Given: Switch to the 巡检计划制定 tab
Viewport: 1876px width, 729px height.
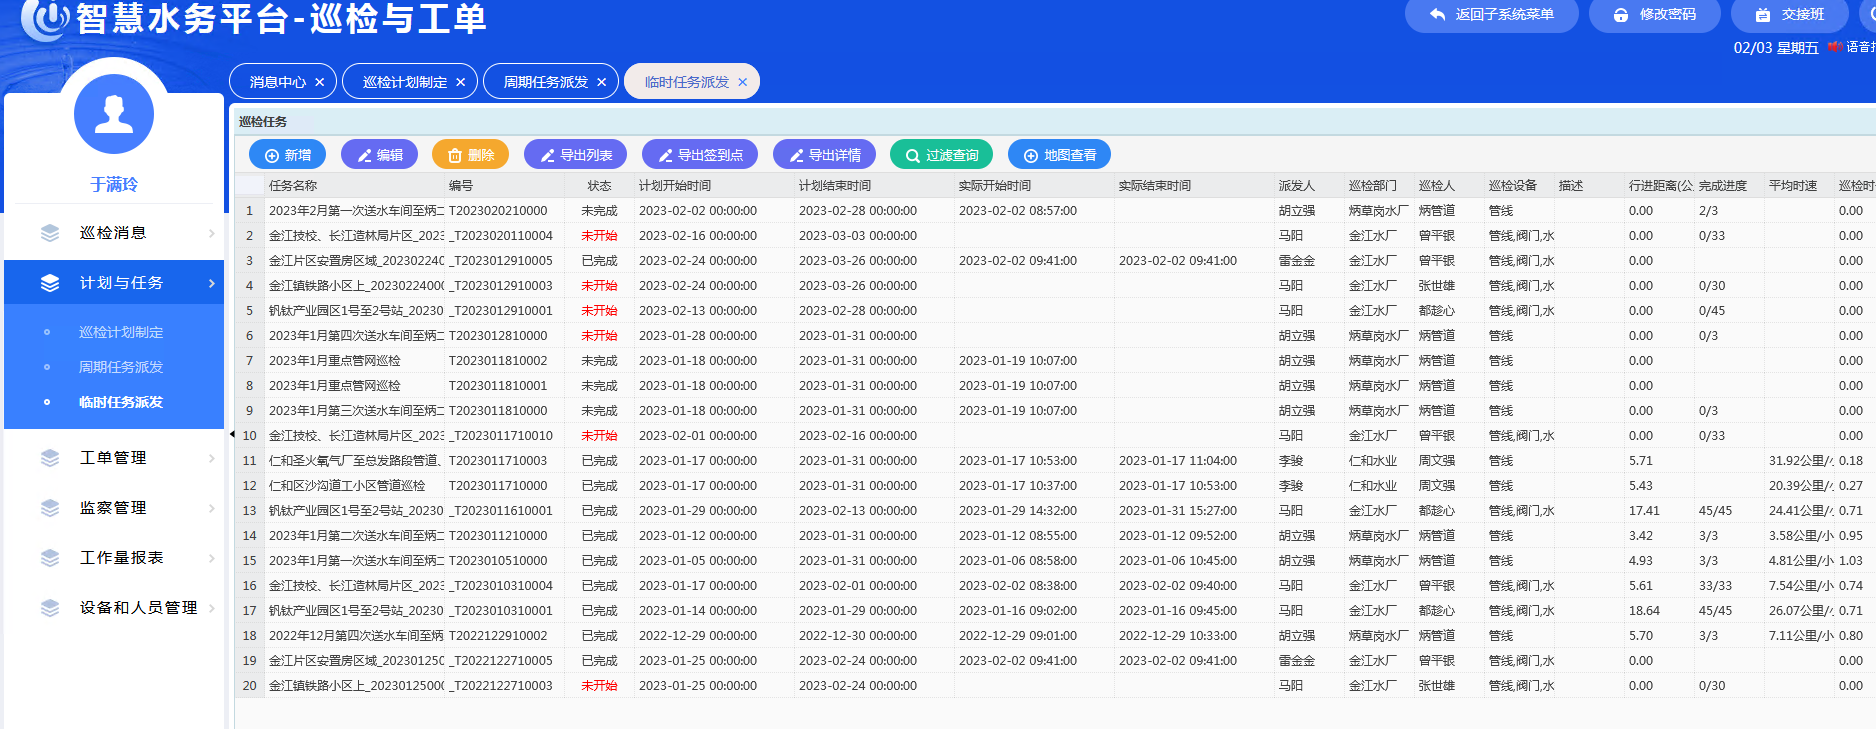Looking at the screenshot, I should (x=404, y=82).
